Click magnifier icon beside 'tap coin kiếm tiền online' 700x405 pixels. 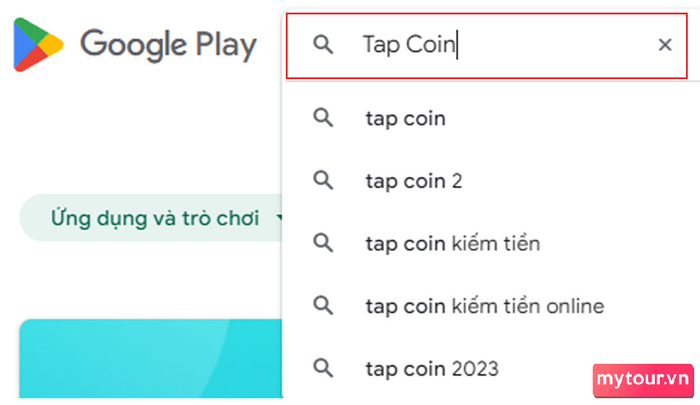click(x=323, y=305)
